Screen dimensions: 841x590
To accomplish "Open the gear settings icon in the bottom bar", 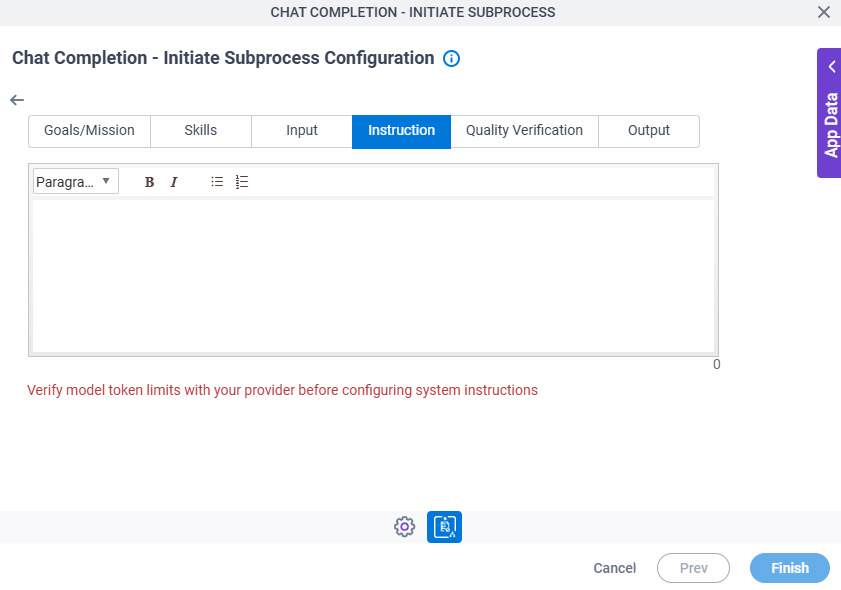I will point(404,527).
